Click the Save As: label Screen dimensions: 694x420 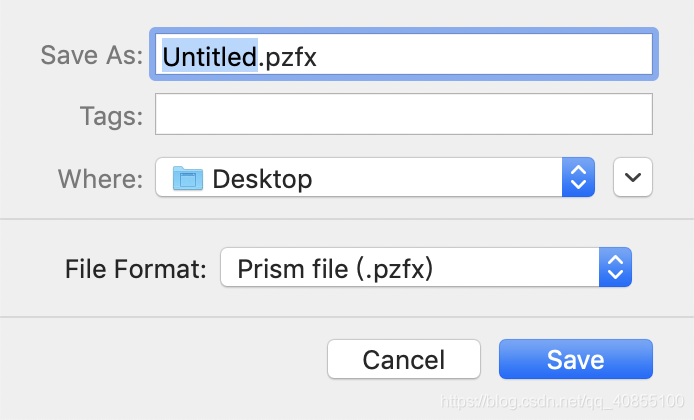click(x=92, y=55)
